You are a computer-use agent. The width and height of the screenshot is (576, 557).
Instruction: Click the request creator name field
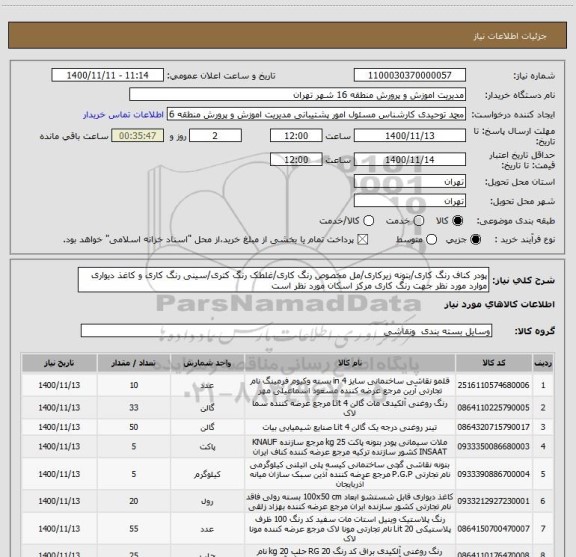[316, 114]
